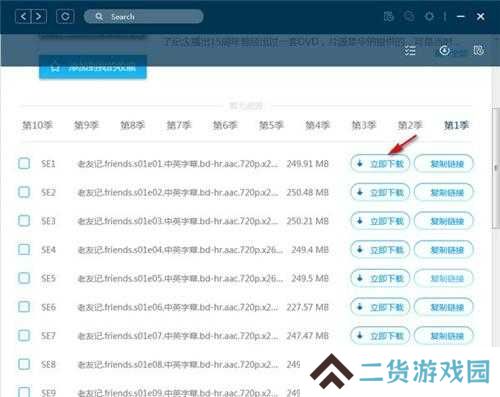Click the file name friends.s01e09 in SE9 row
This screenshot has height=397, width=500.
[178, 393]
